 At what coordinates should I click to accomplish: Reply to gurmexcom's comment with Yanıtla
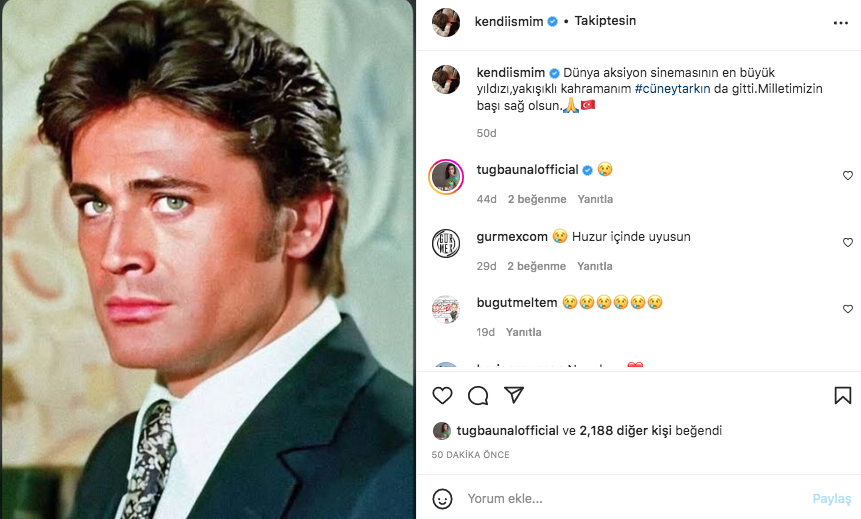click(x=595, y=266)
